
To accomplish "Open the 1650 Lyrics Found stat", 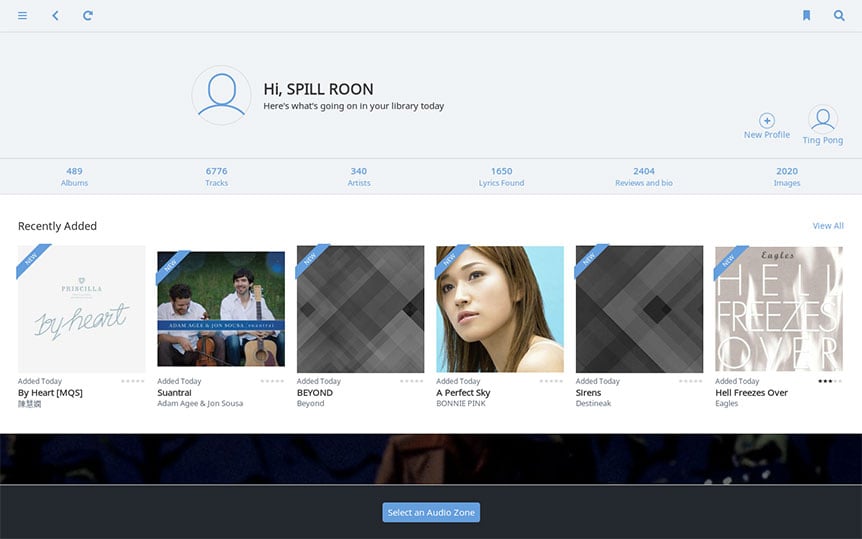I will pos(501,177).
